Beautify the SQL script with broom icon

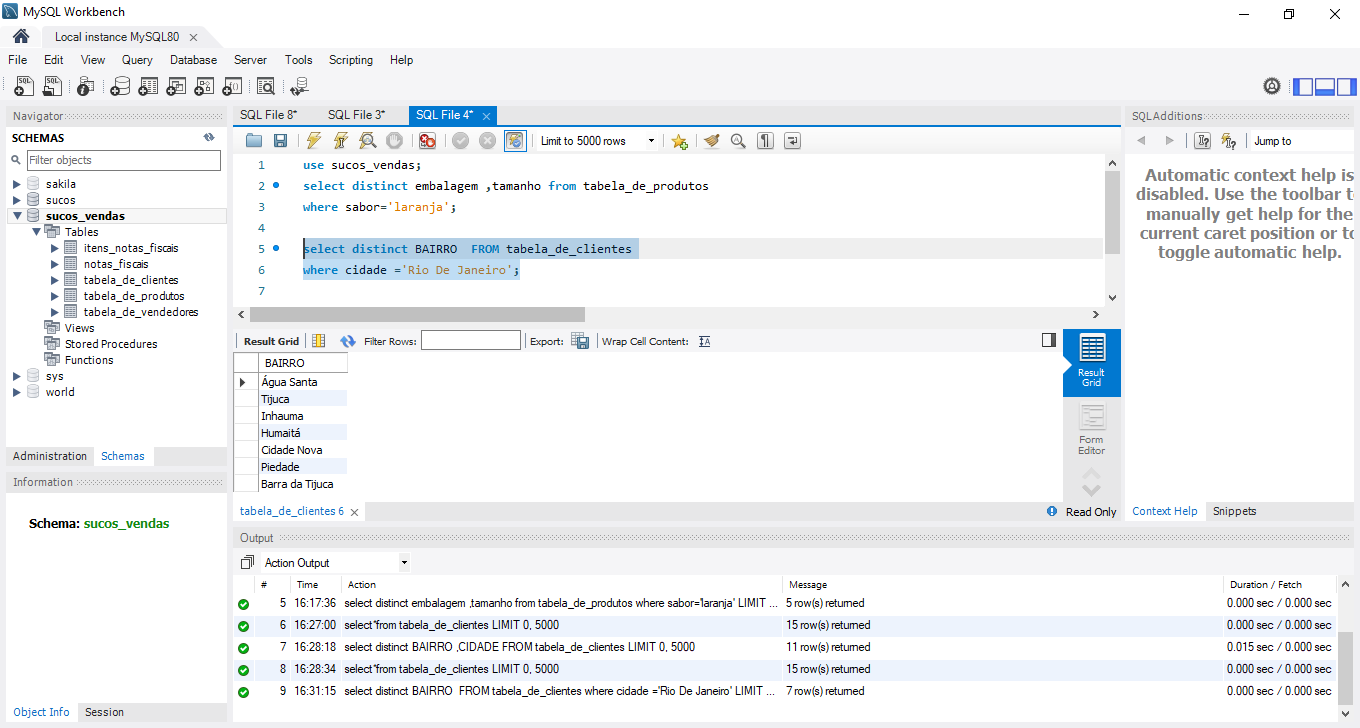point(711,141)
